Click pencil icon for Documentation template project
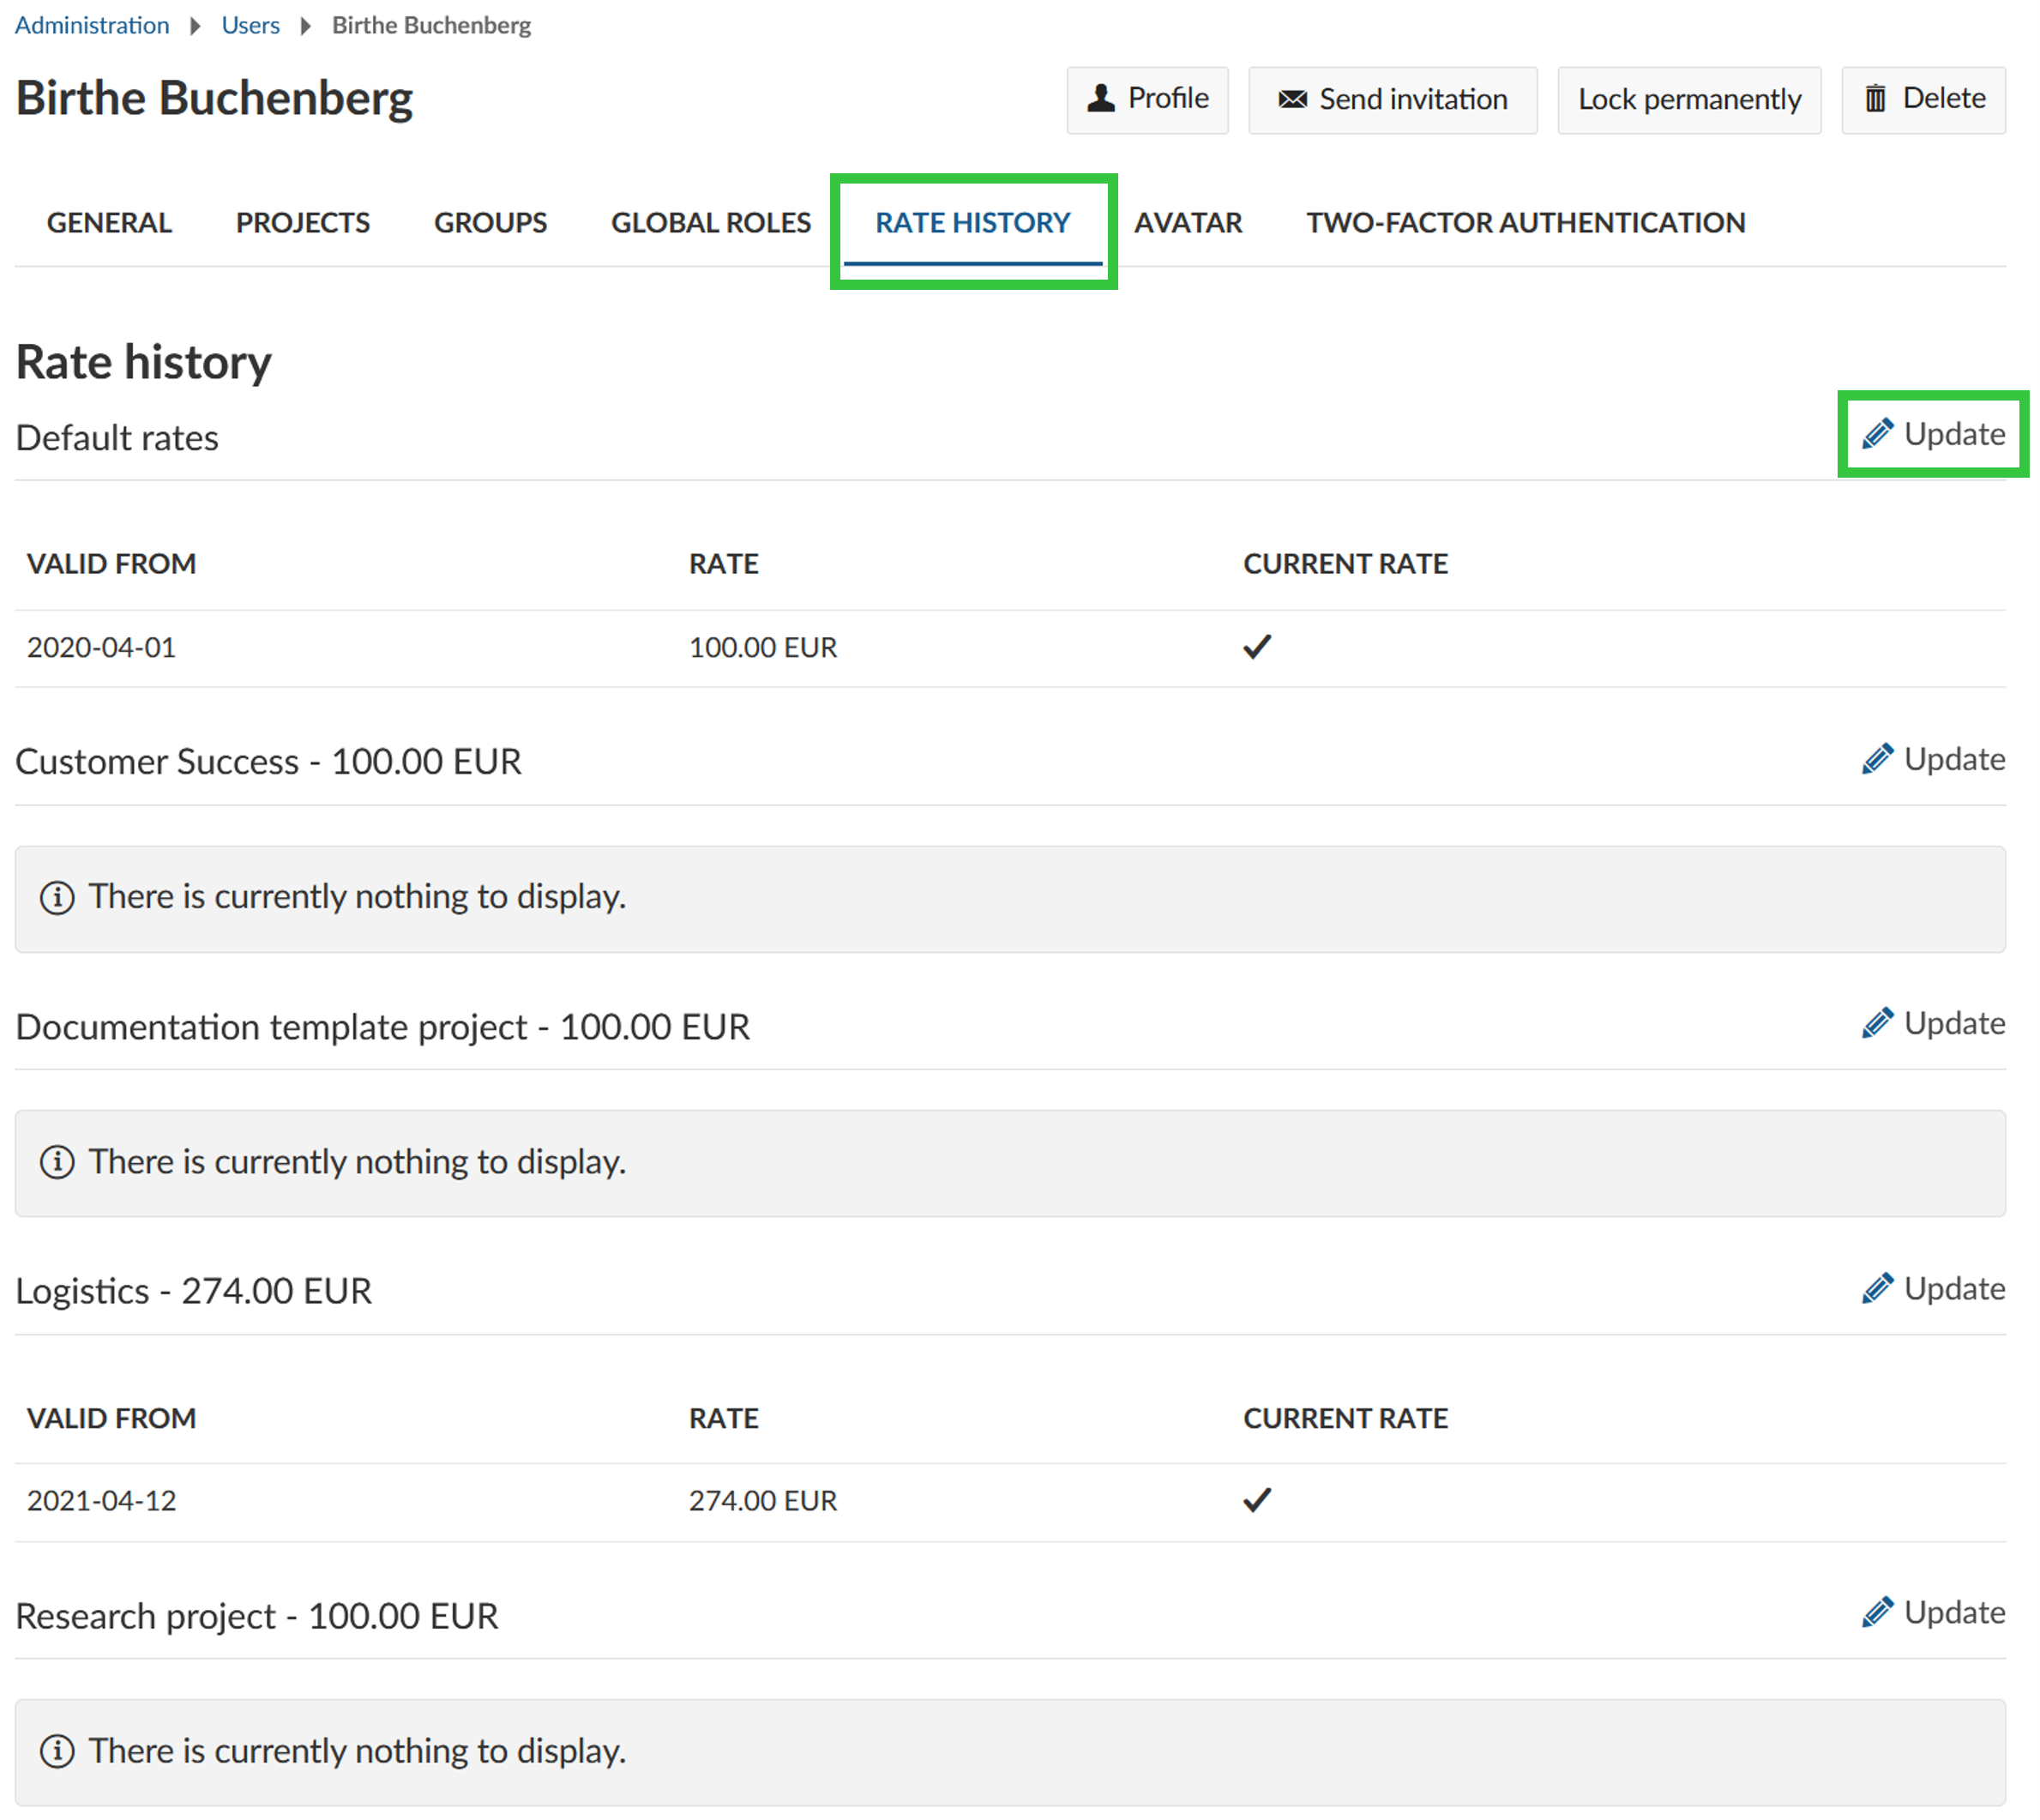 (x=1877, y=1023)
